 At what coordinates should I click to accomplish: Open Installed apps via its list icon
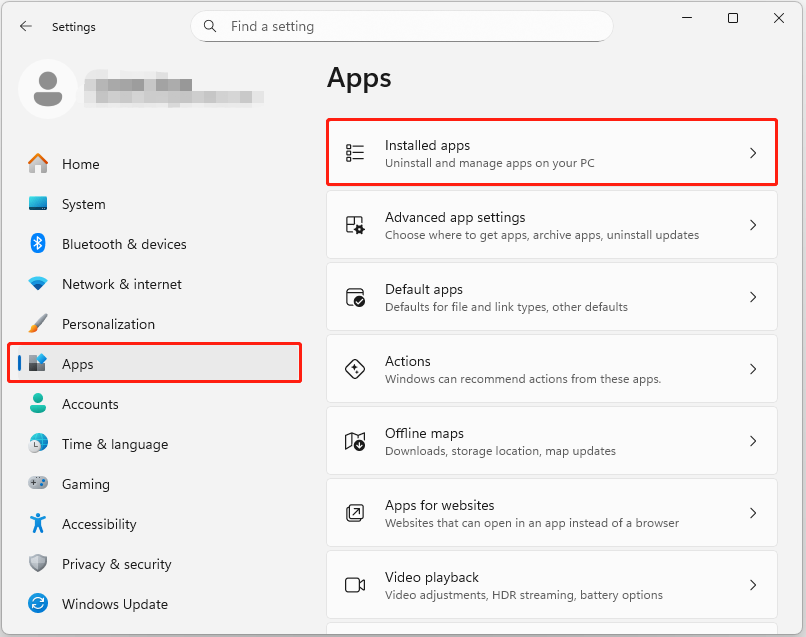pos(355,152)
